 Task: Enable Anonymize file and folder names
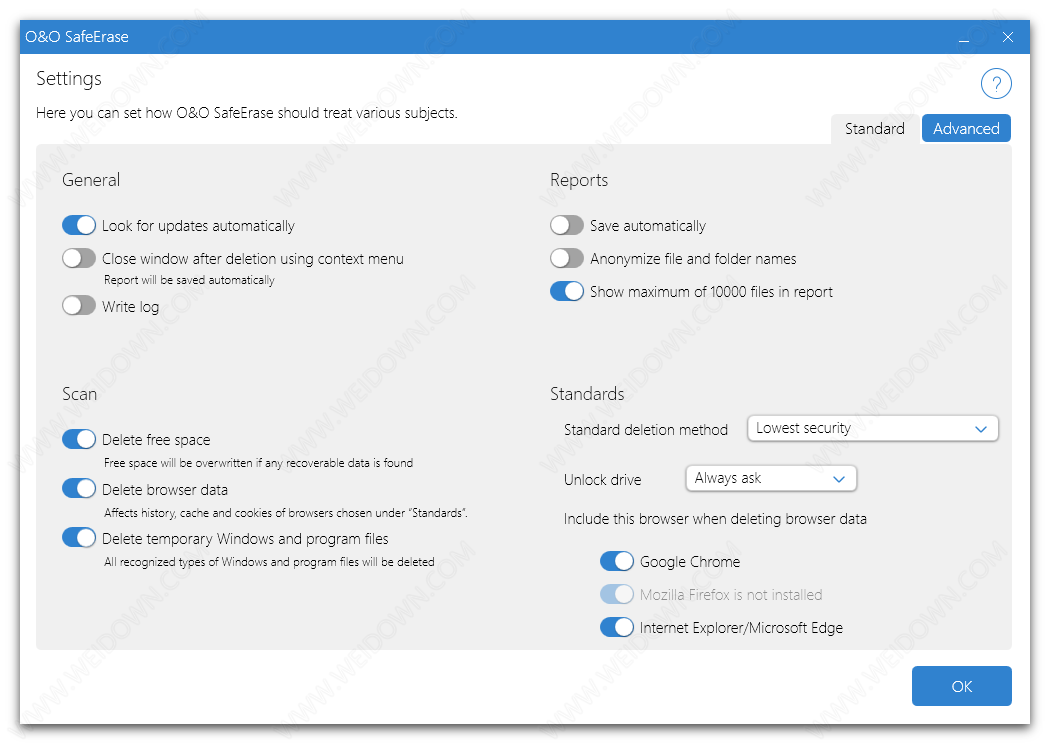point(567,258)
